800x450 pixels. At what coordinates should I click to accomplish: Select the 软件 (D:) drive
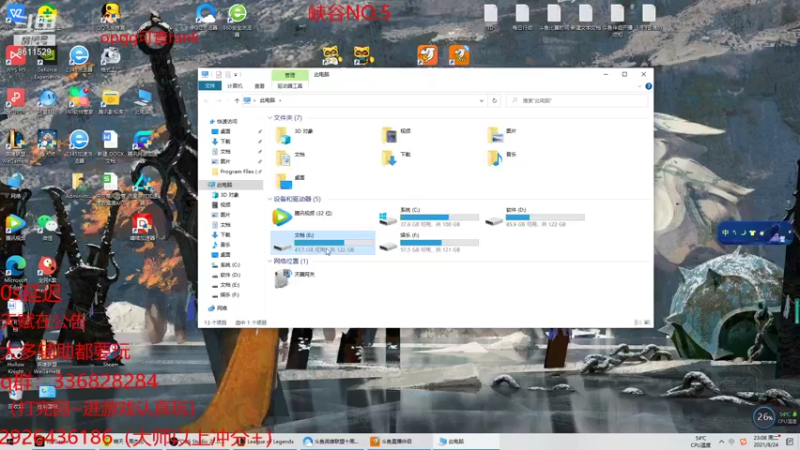click(x=535, y=217)
